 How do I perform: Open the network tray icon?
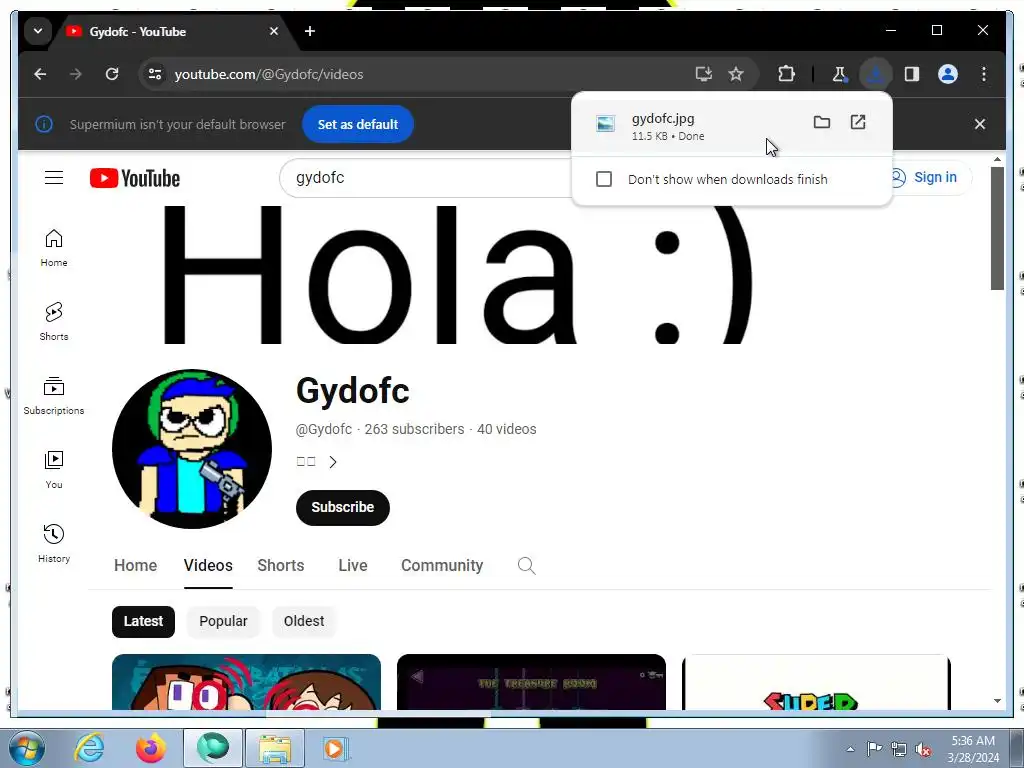[899, 749]
